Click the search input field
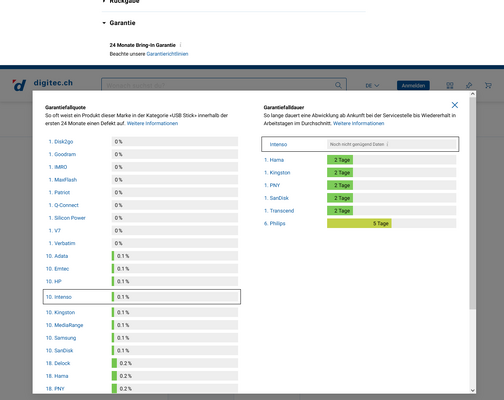Image resolution: width=504 pixels, height=400 pixels. (220, 85)
